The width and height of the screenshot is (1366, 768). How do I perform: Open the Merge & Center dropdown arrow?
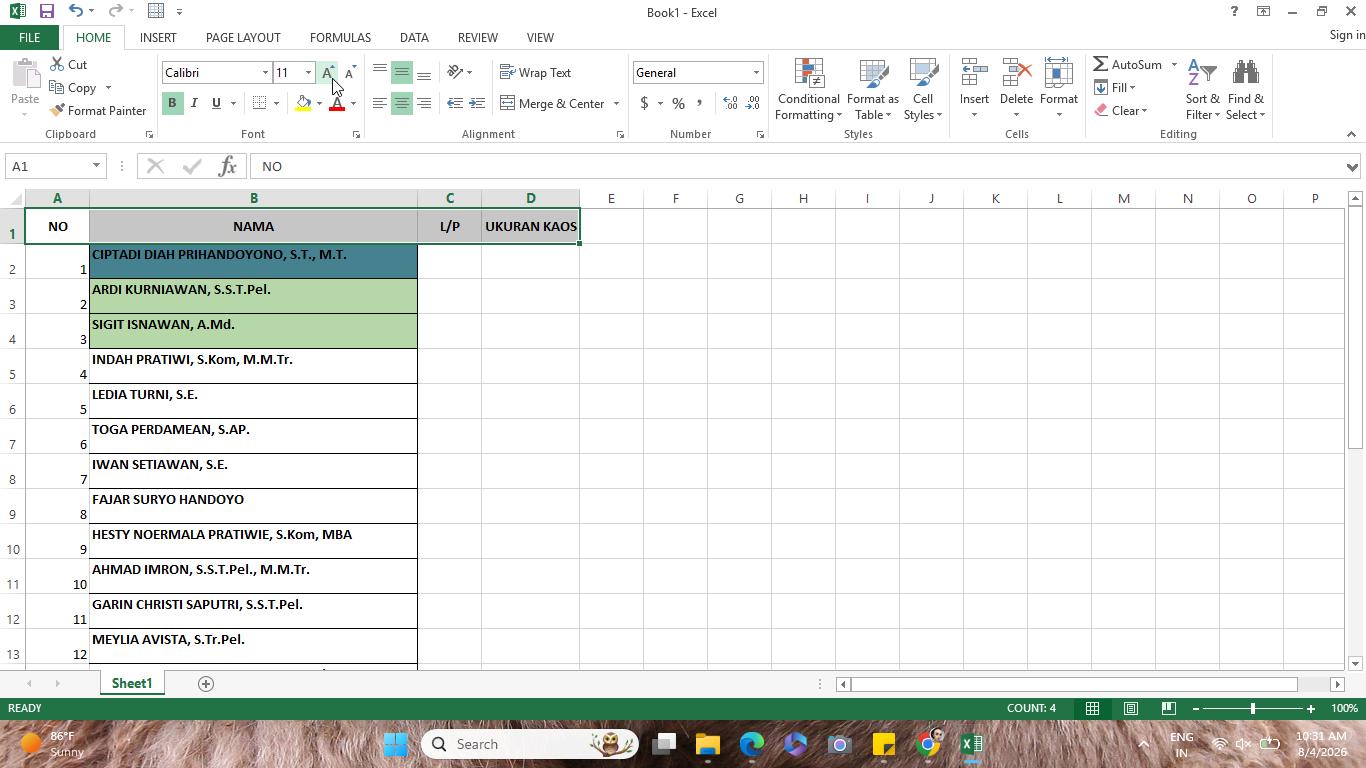tap(616, 103)
